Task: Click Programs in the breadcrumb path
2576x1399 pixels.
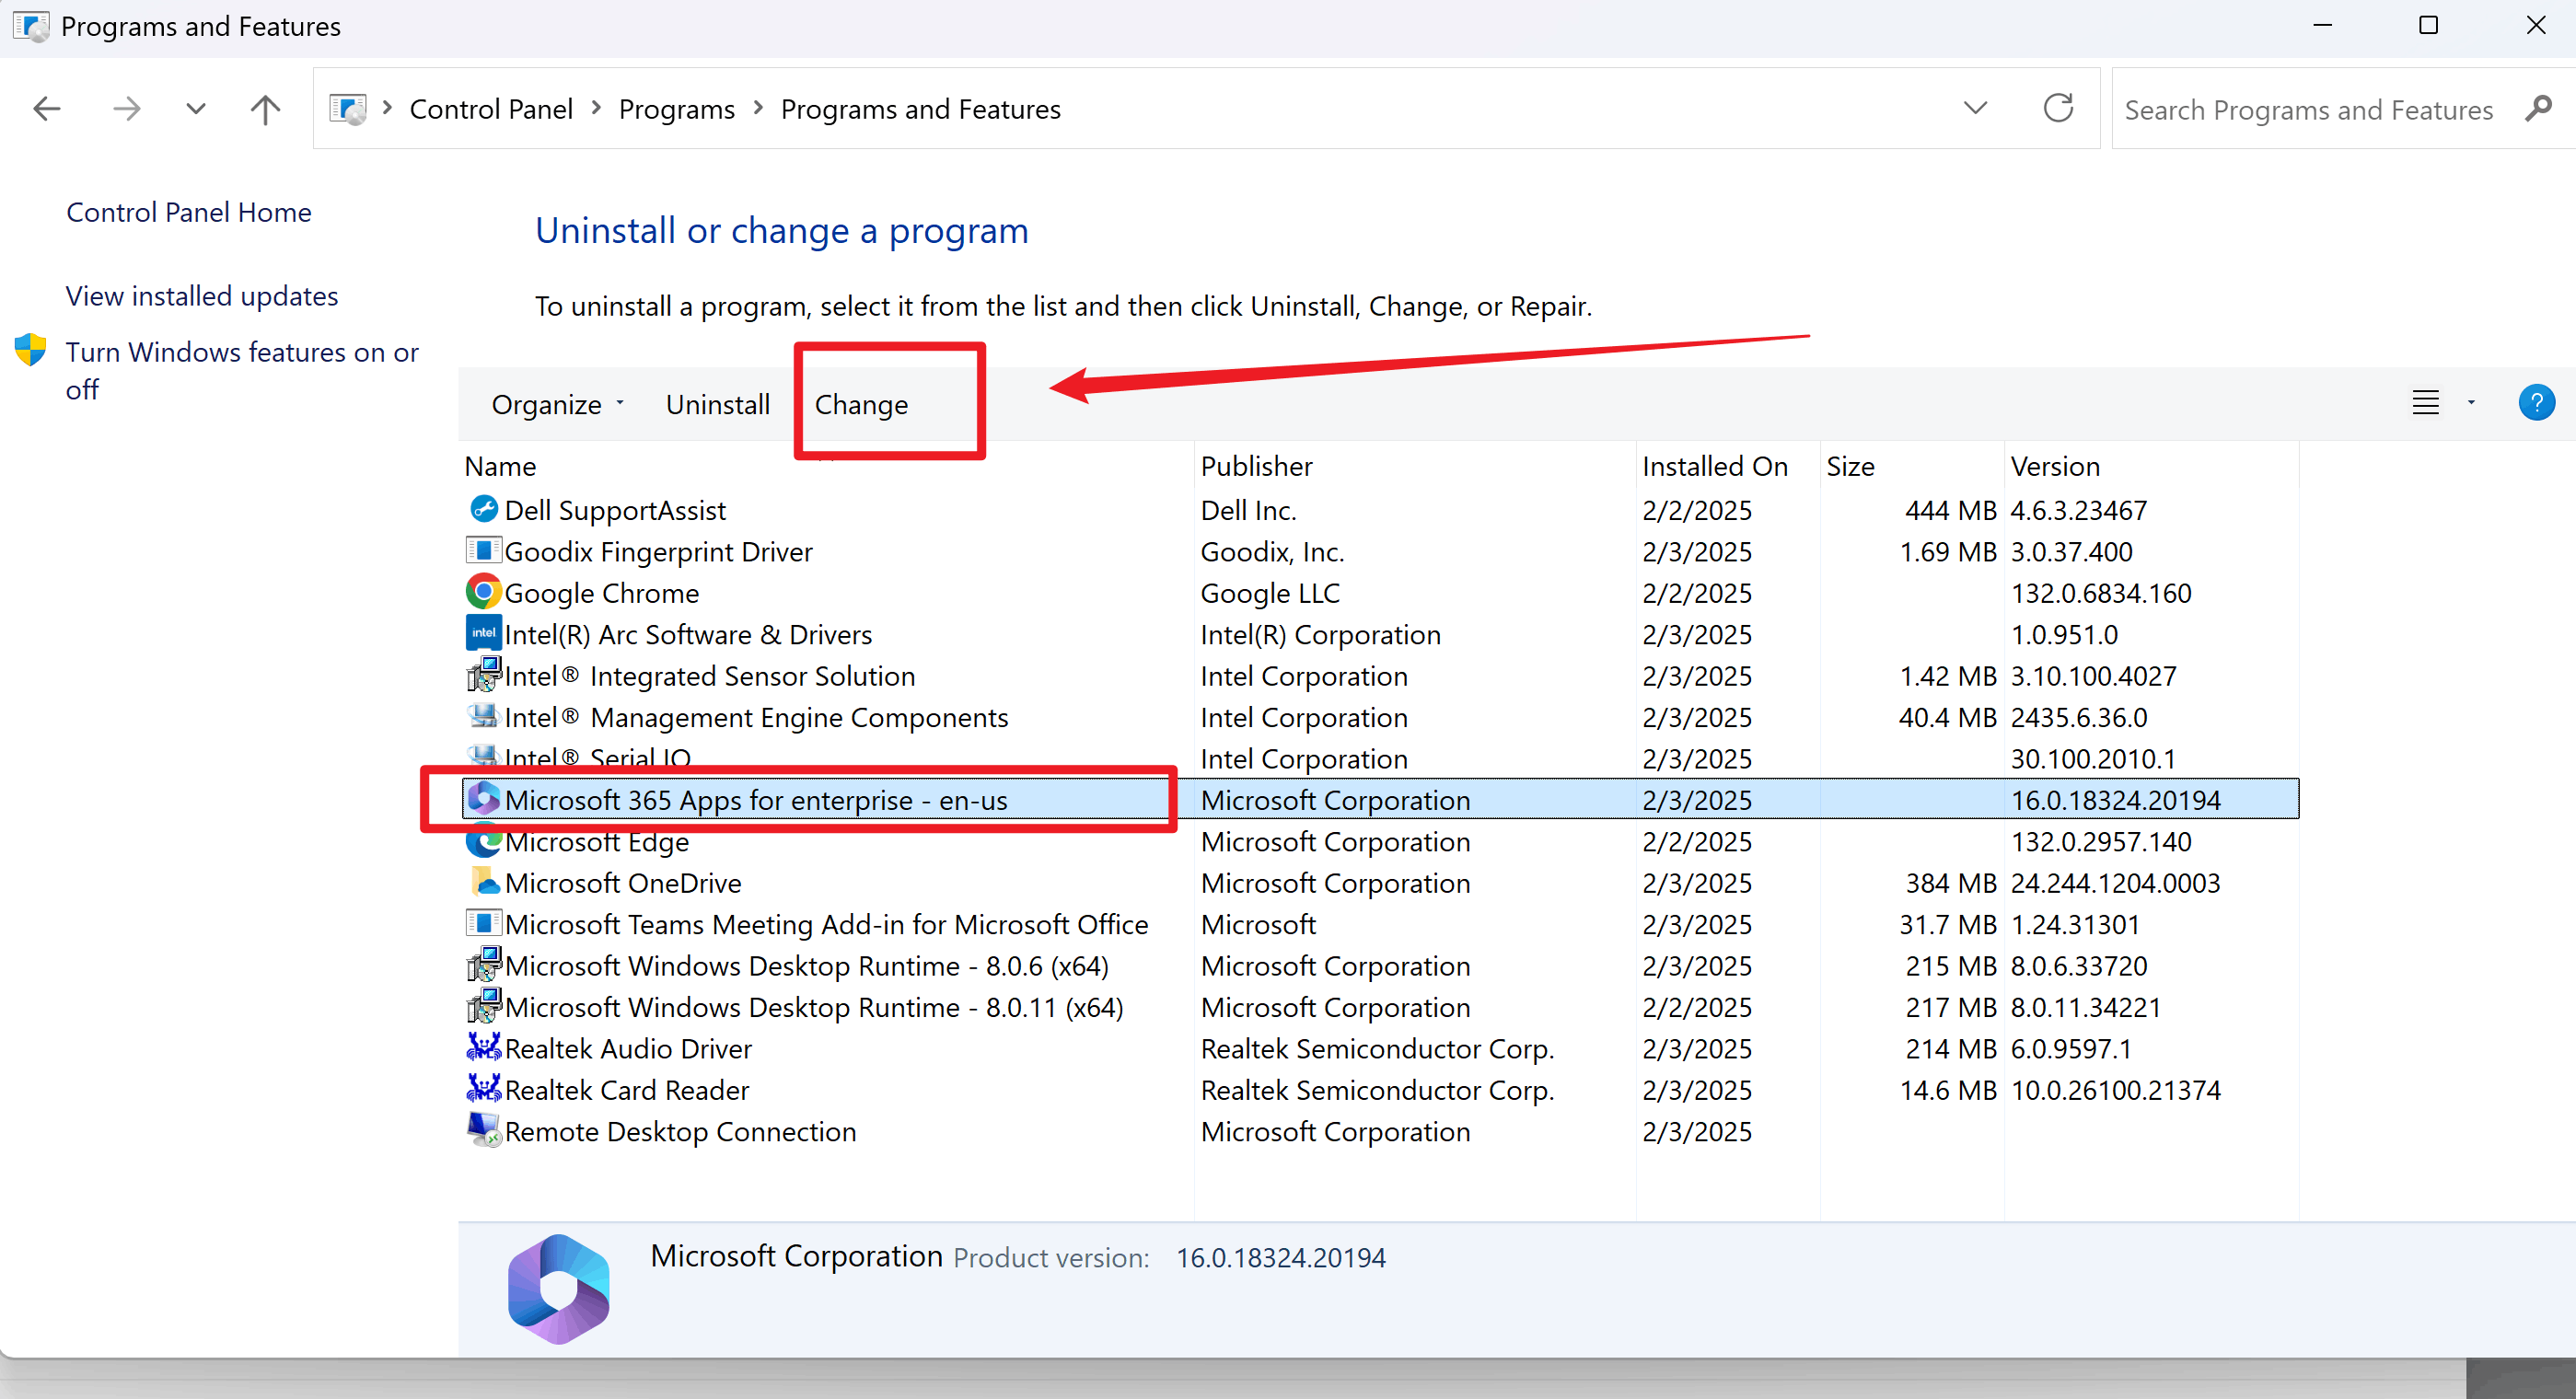Action: point(676,109)
